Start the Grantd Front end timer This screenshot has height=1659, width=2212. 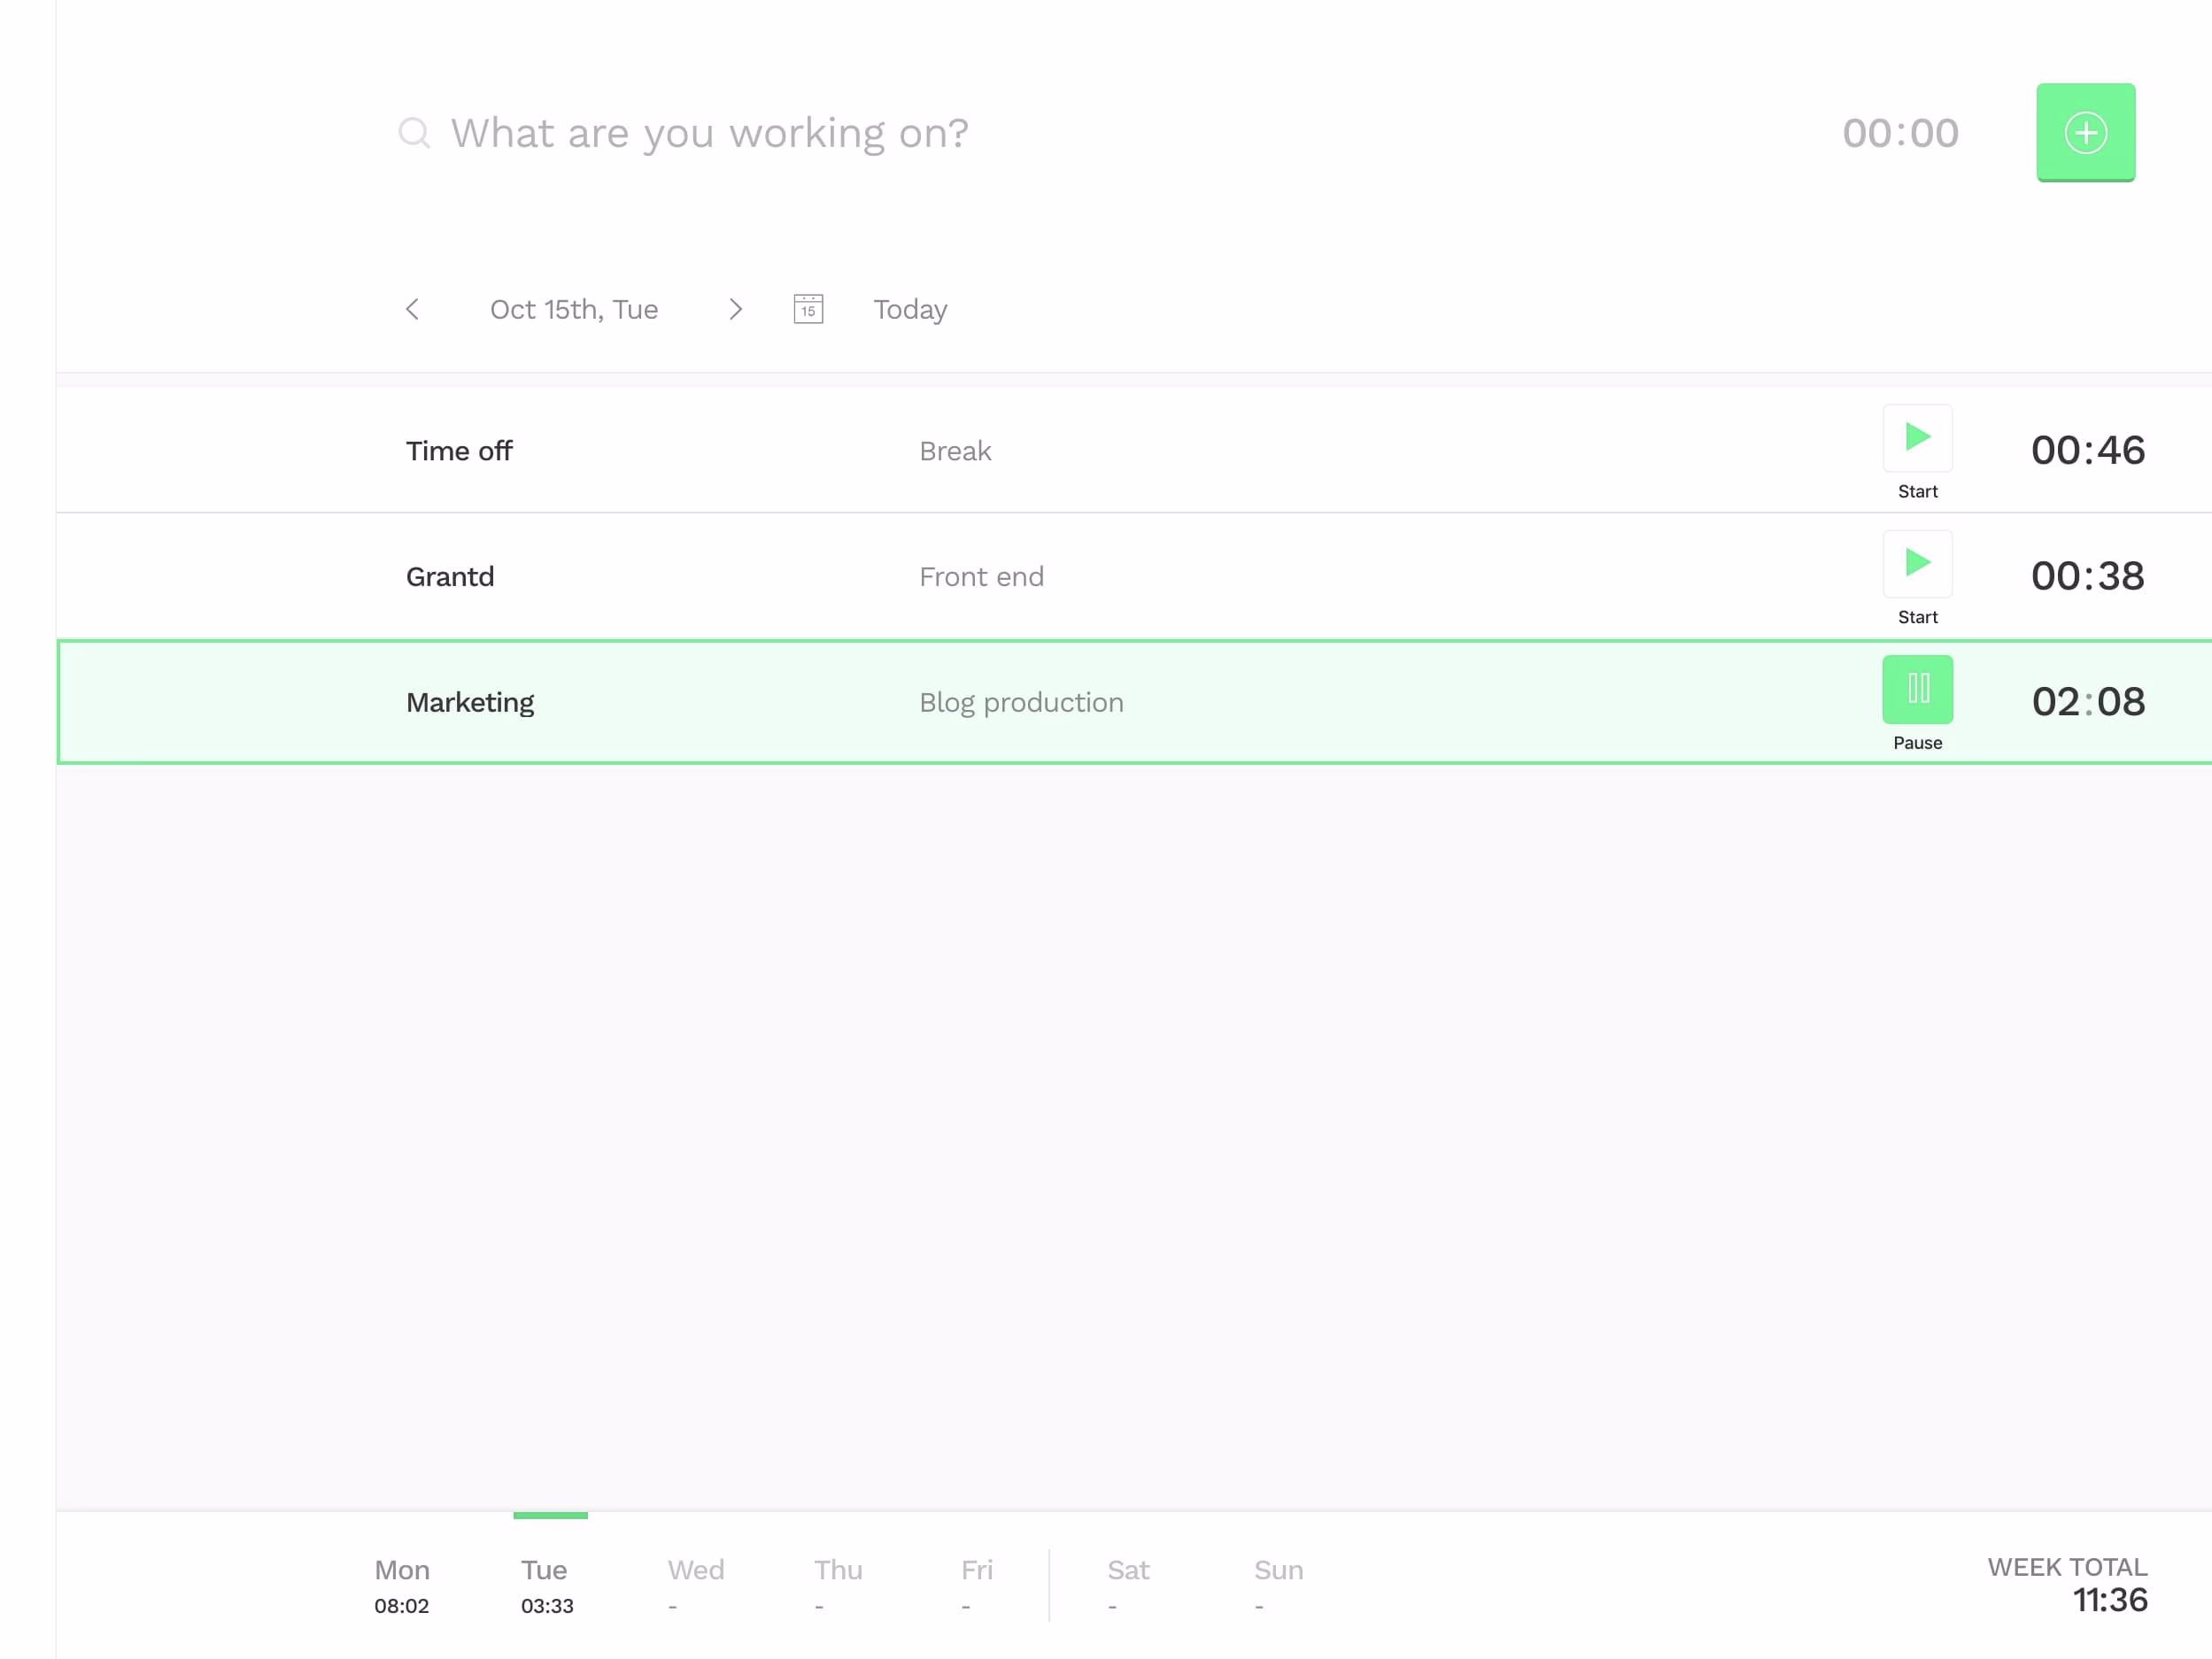tap(1917, 565)
